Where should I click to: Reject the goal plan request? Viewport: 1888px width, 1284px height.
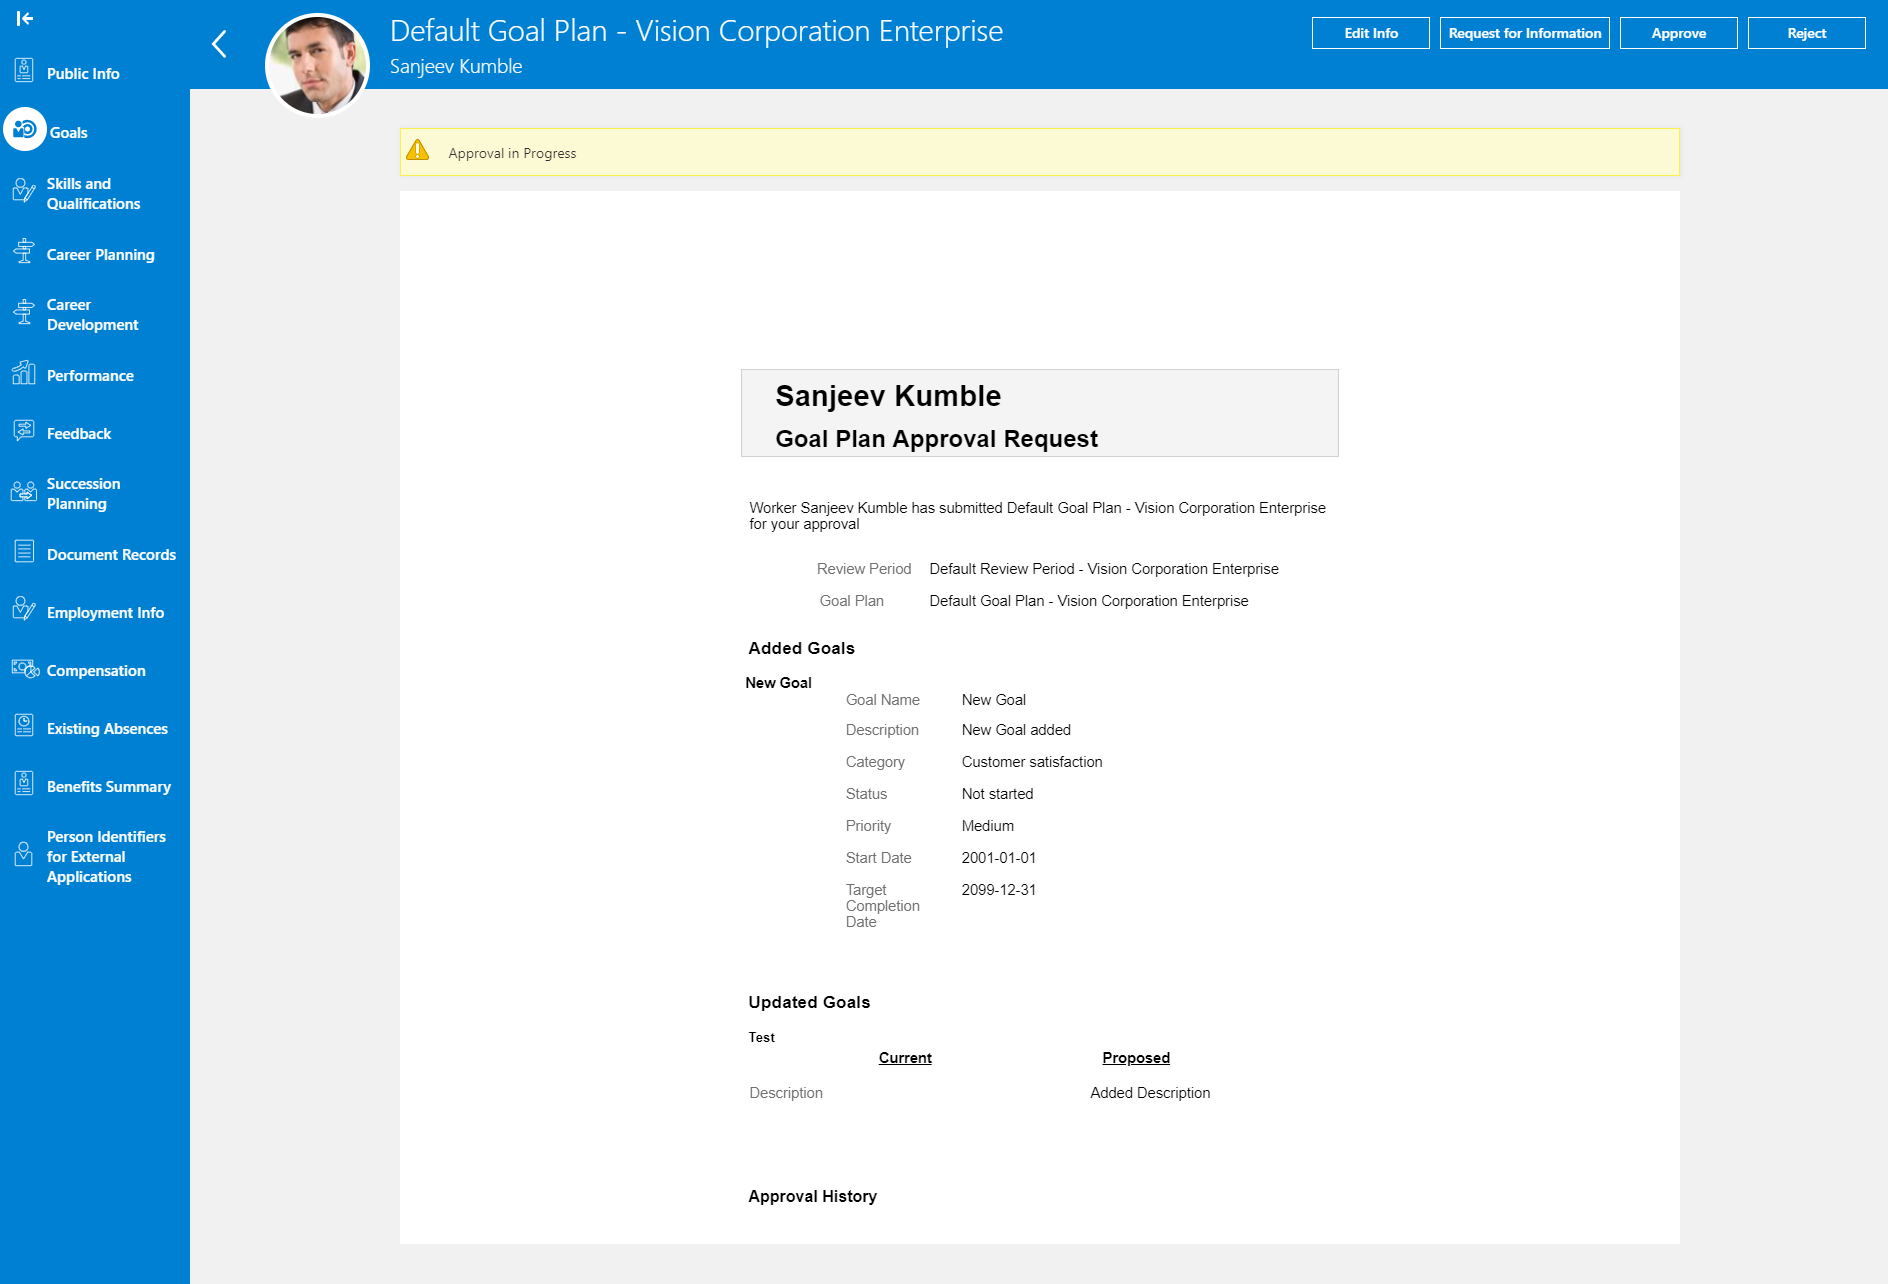(1806, 33)
